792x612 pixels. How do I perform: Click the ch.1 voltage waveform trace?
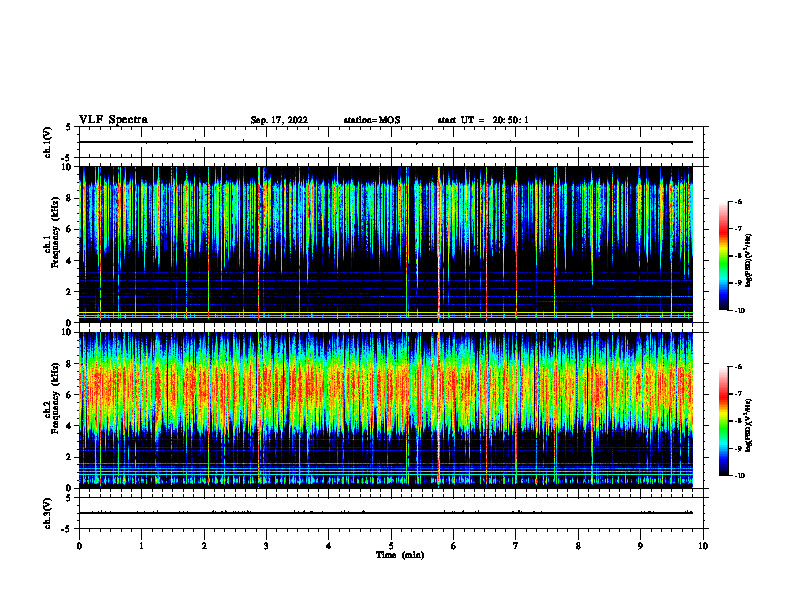(386, 142)
